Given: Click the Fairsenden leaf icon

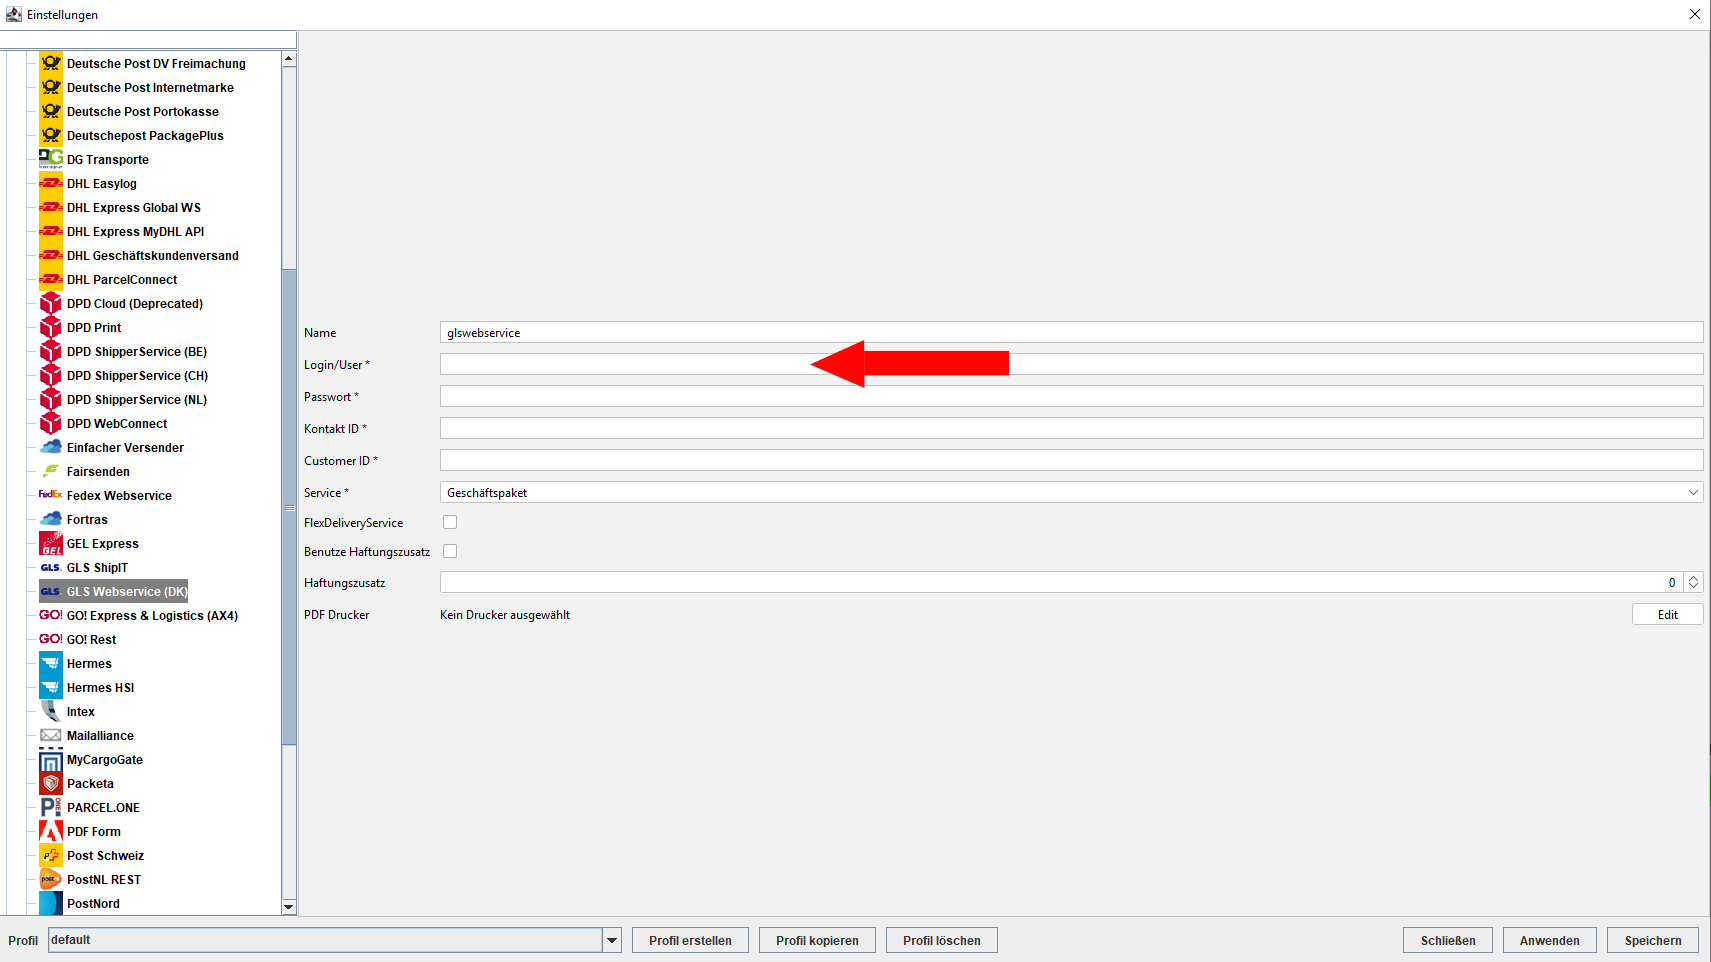Looking at the screenshot, I should (x=51, y=471).
